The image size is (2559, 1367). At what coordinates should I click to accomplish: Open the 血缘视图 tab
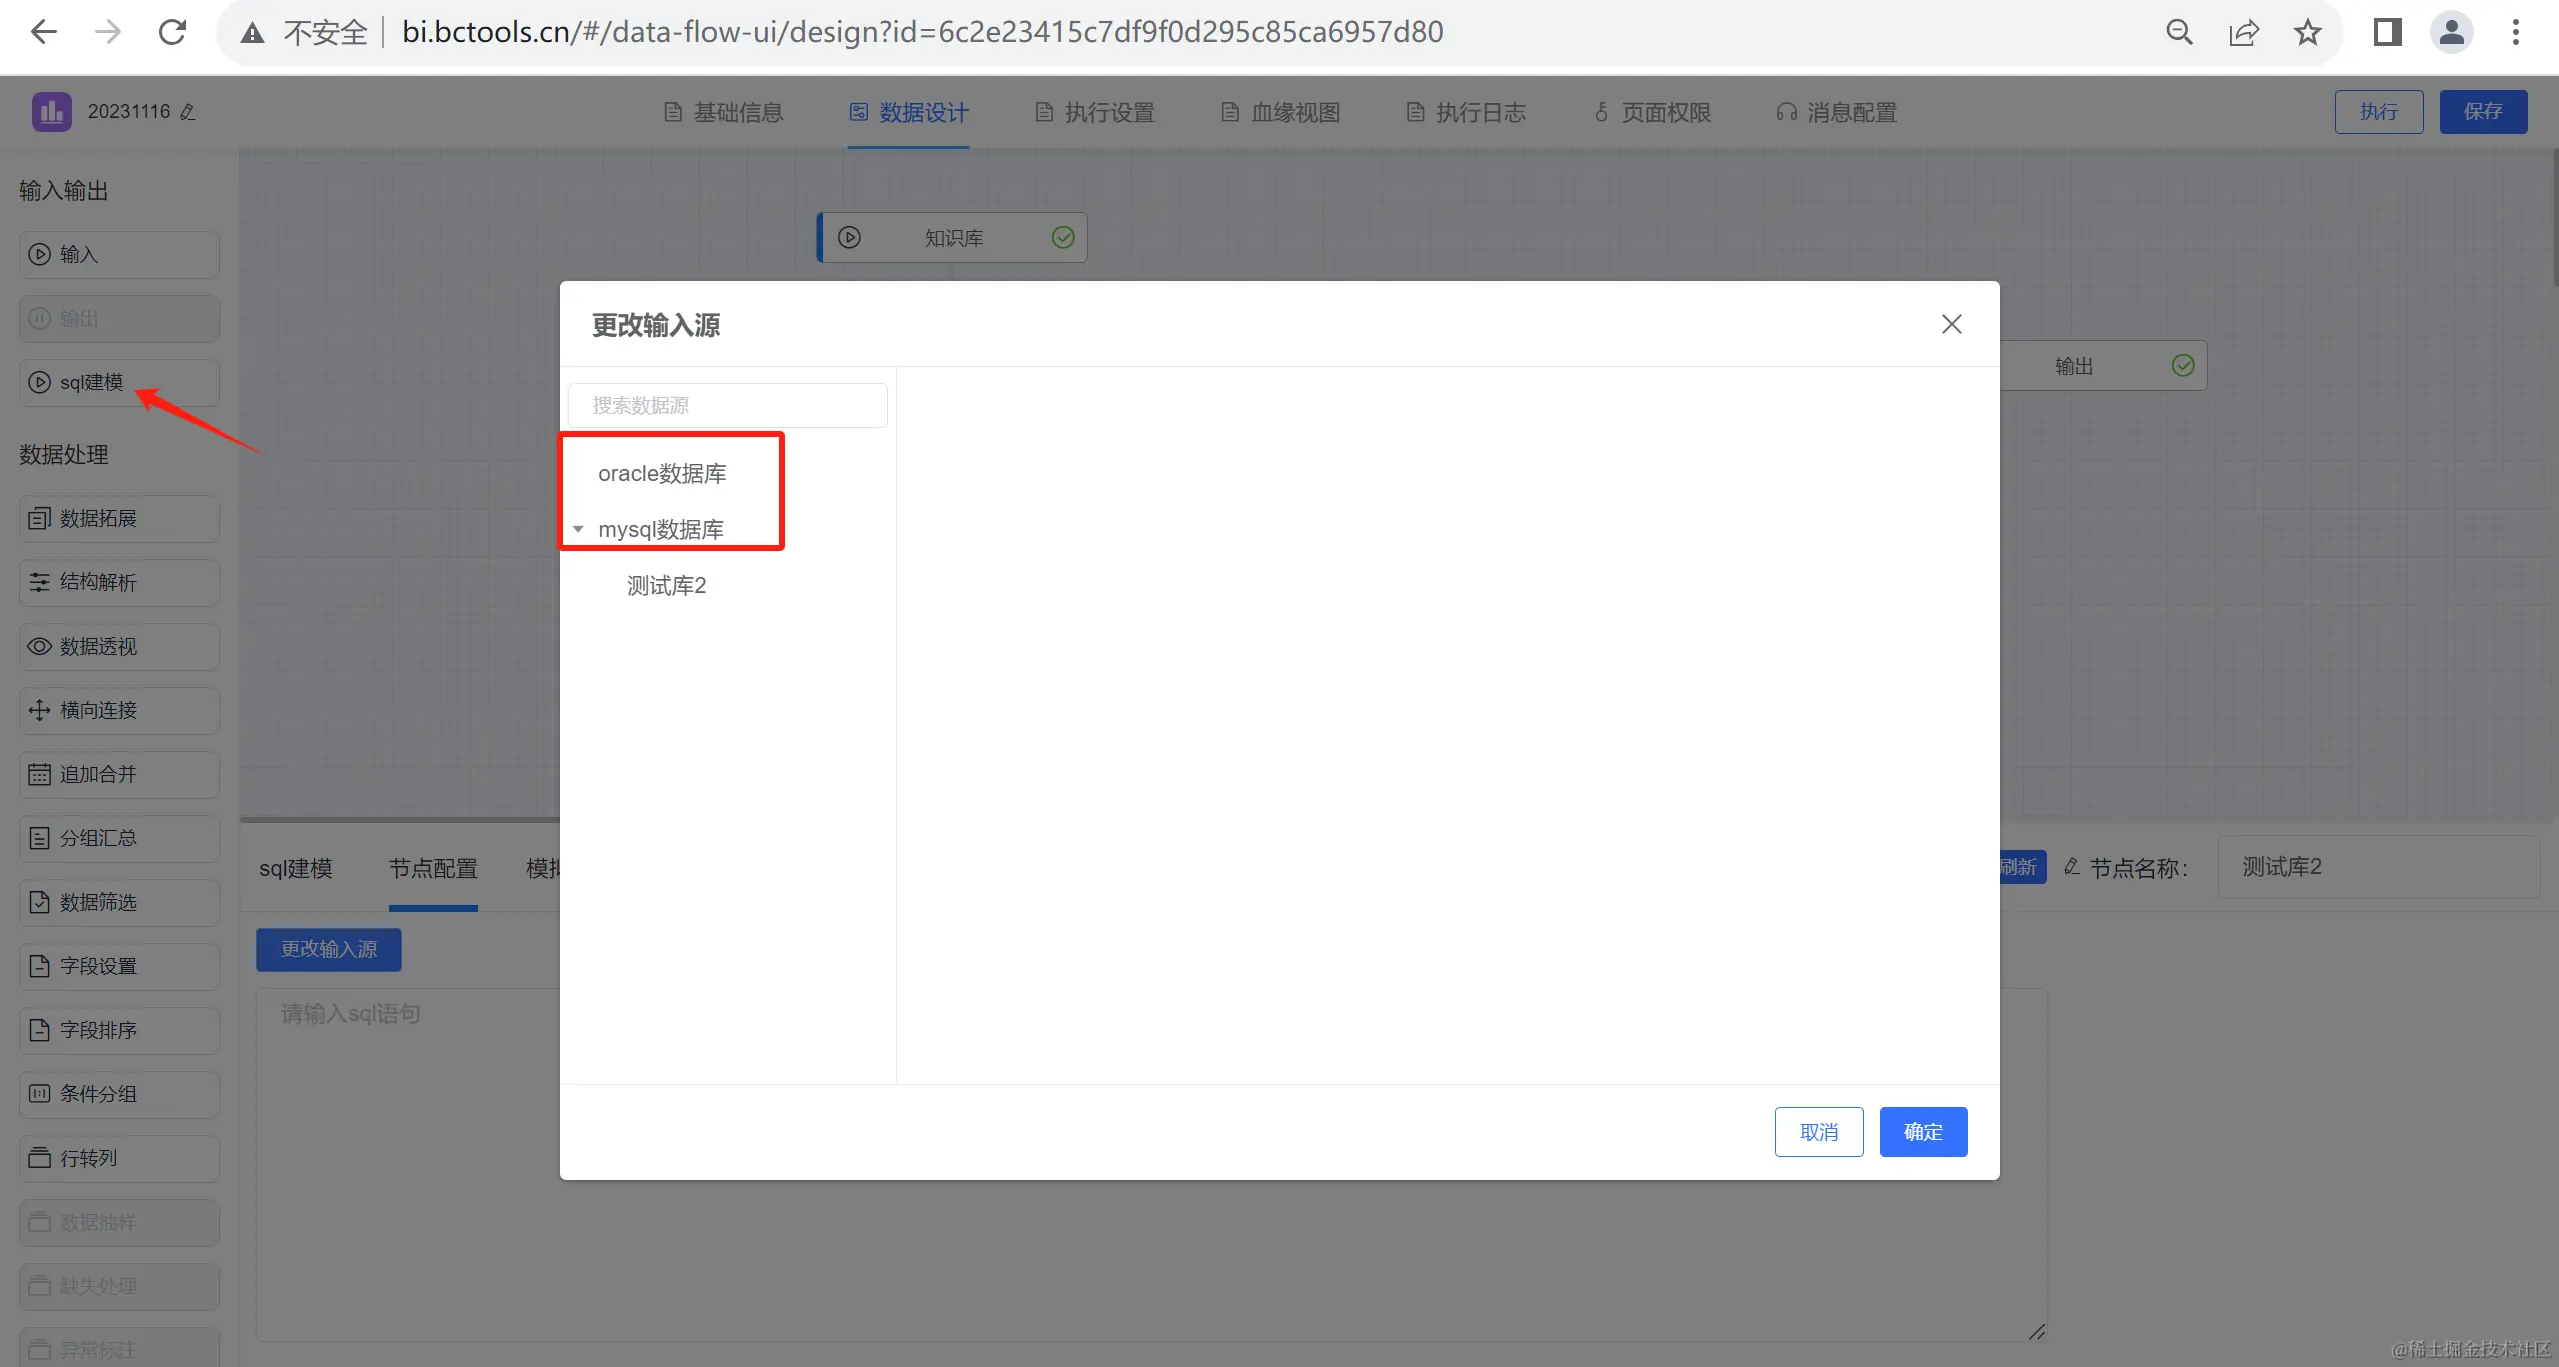(1280, 112)
